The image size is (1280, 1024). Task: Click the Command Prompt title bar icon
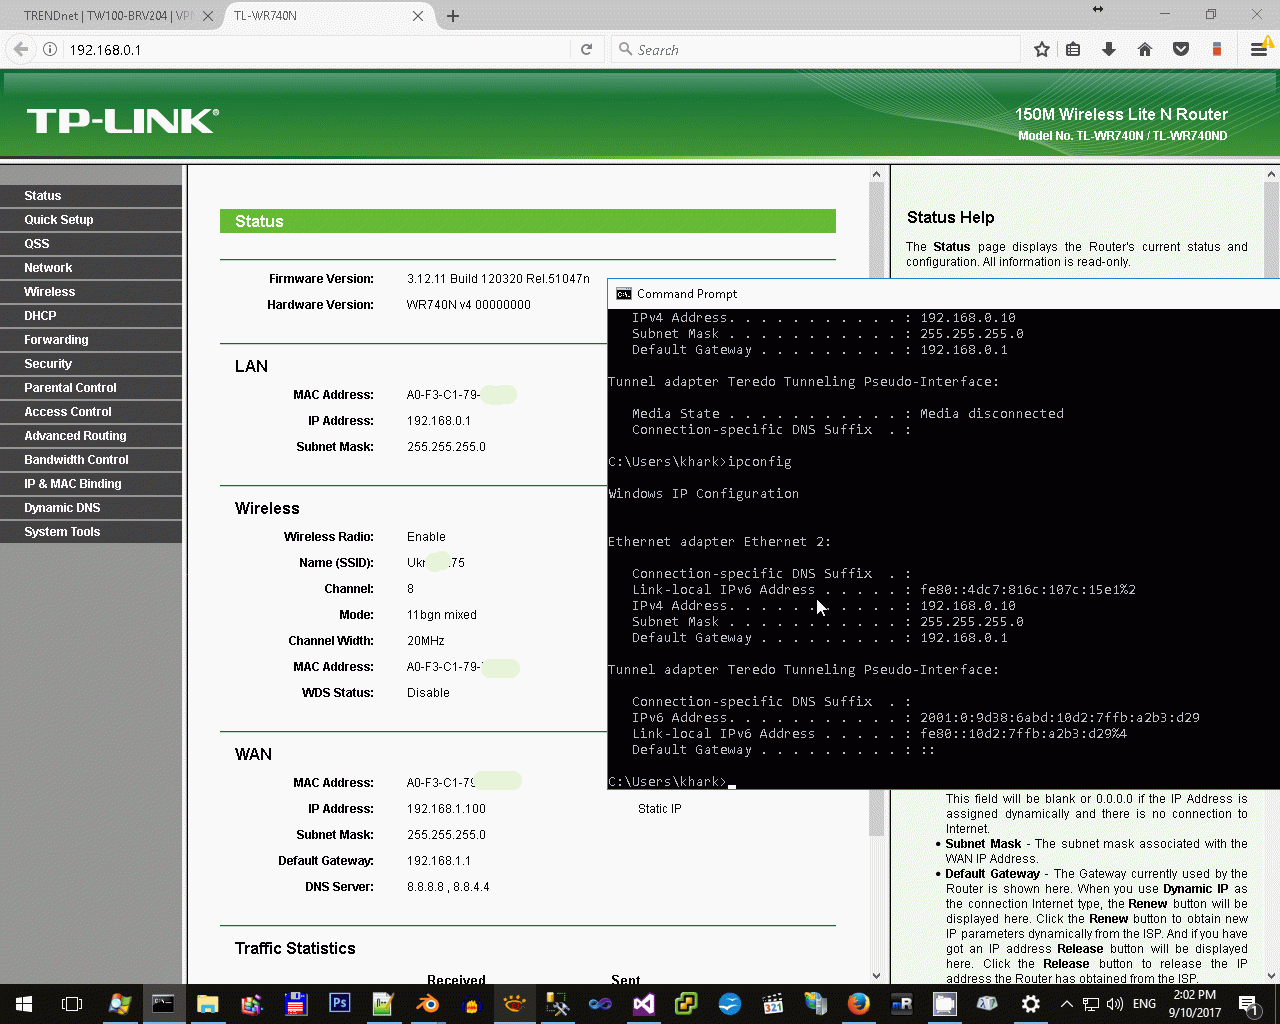(624, 294)
